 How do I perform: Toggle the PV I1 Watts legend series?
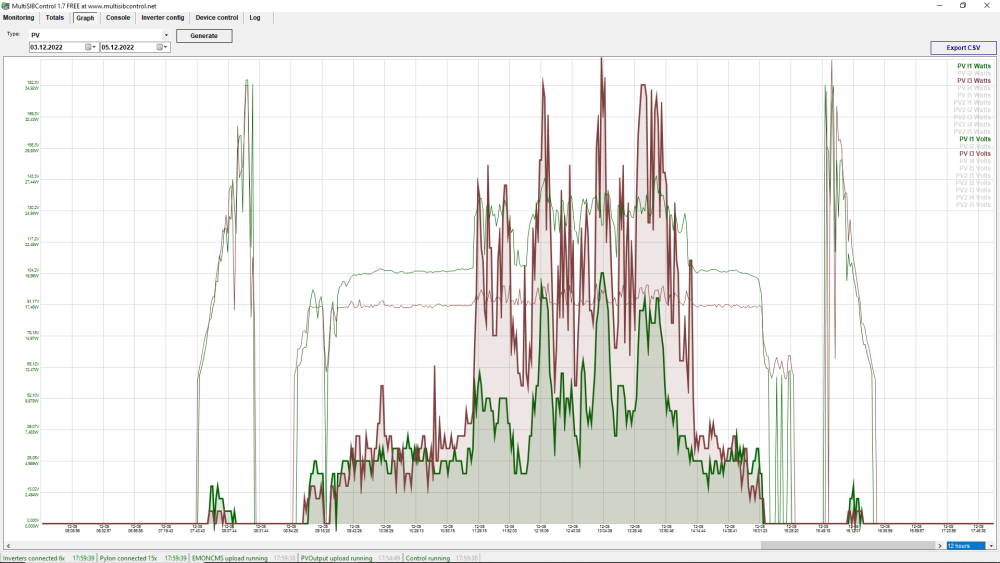pos(974,66)
